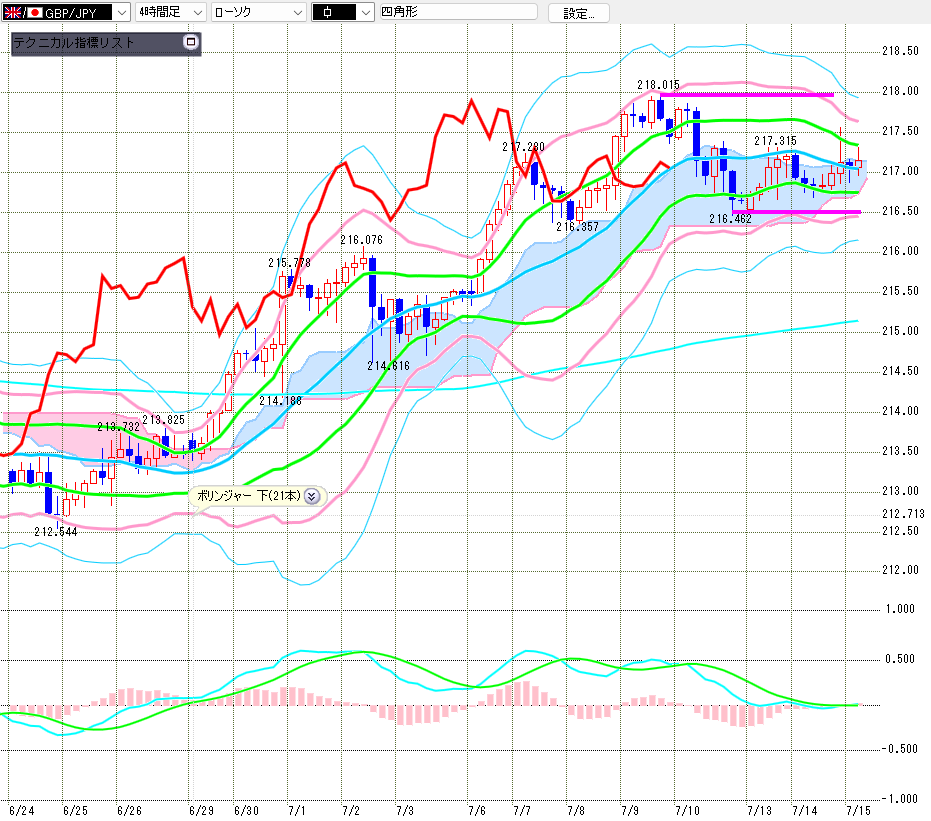The image size is (931, 821).
Task: Click the 213.732 price label
Action: 118,427
